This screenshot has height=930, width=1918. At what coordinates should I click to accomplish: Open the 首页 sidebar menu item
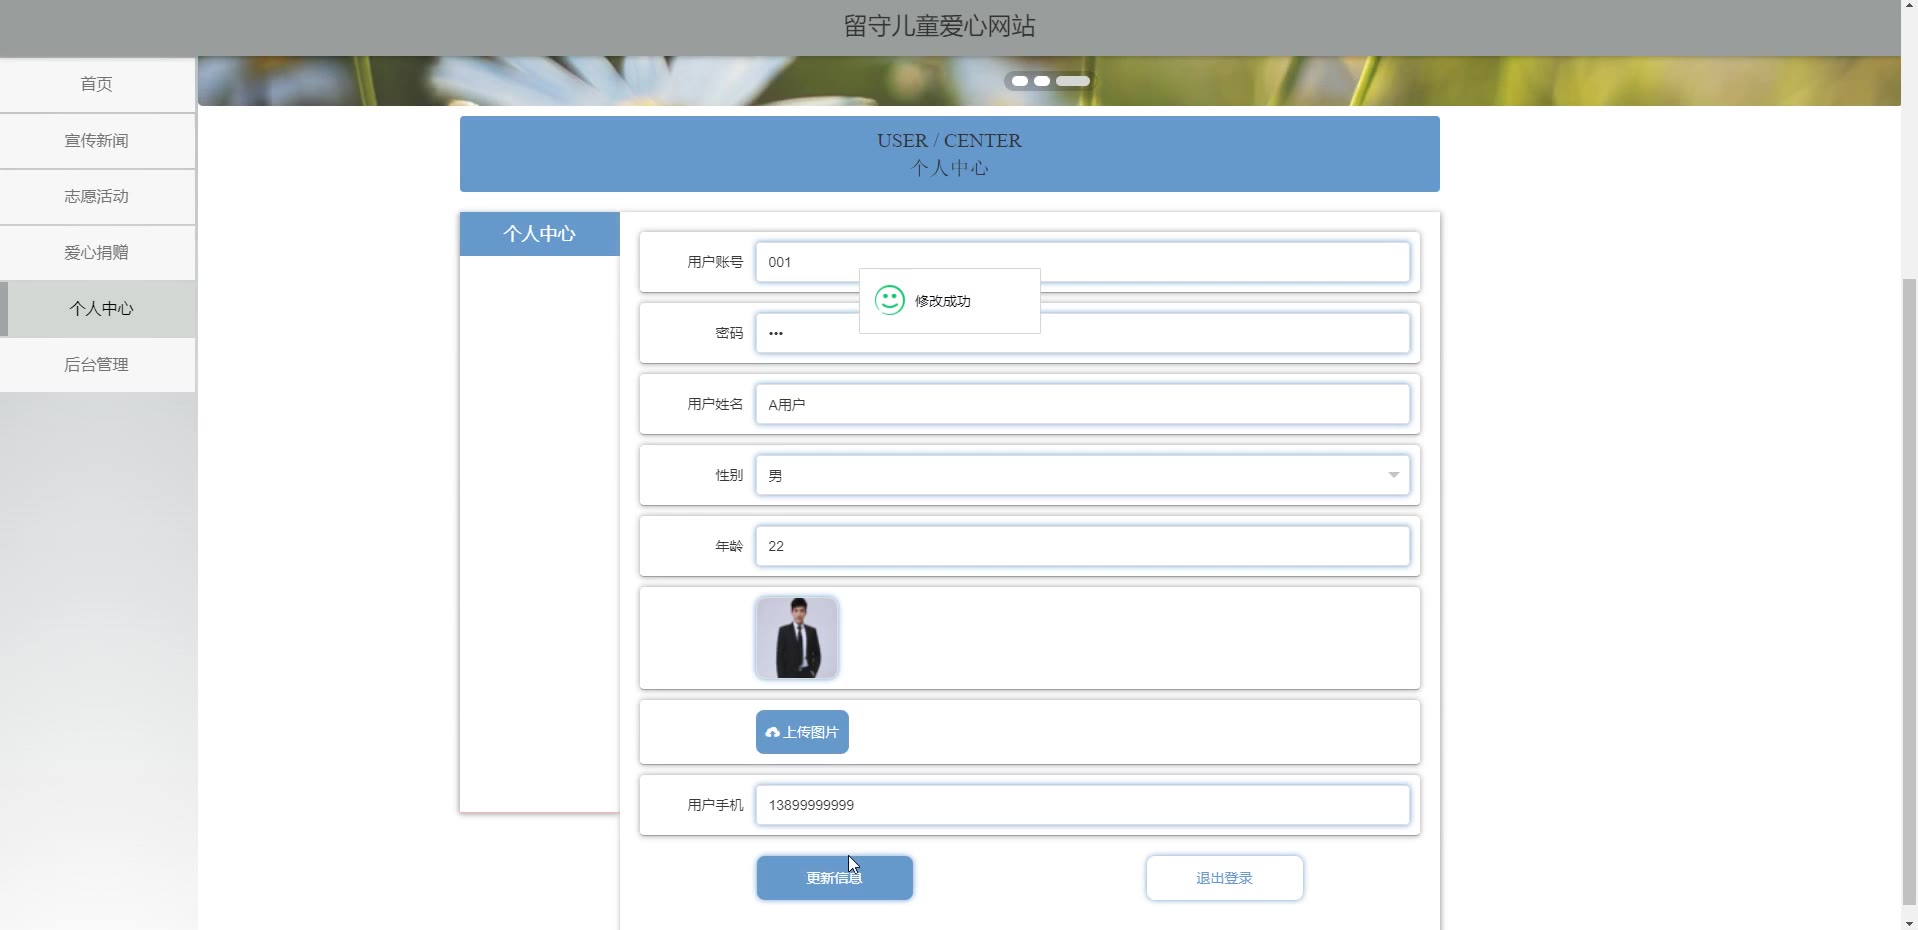97,84
